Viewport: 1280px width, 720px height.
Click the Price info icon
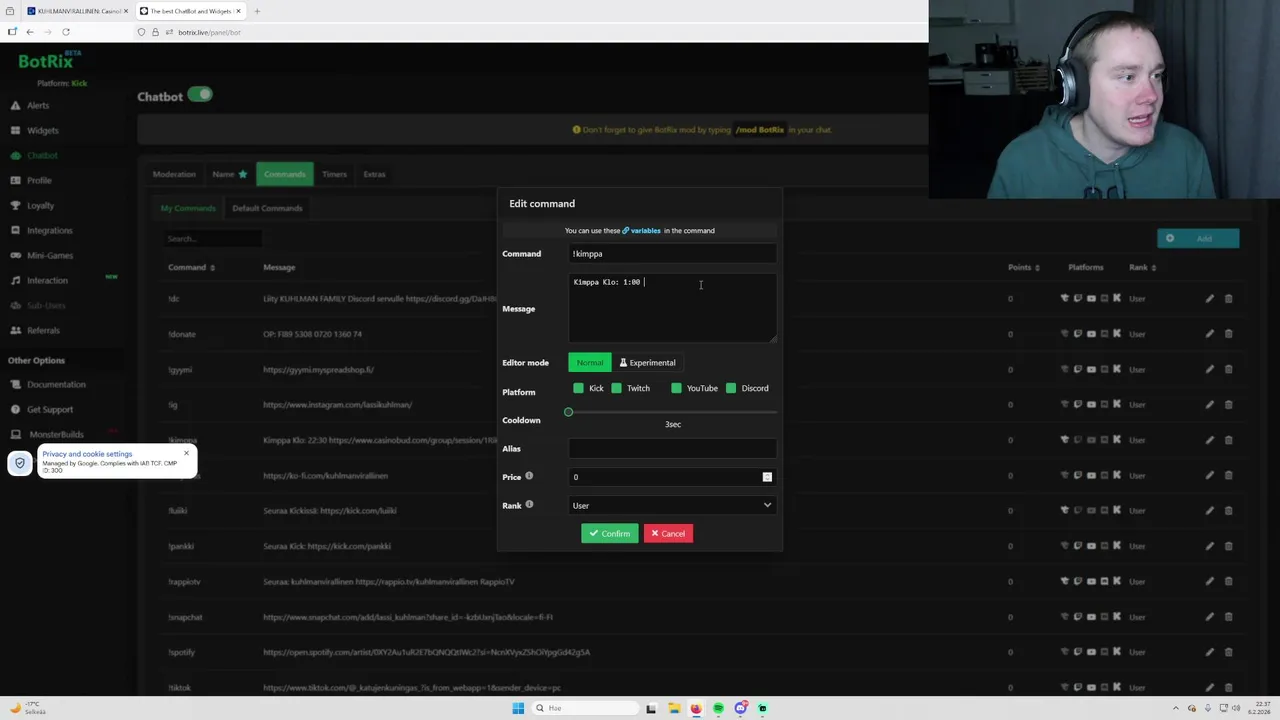tap(529, 476)
